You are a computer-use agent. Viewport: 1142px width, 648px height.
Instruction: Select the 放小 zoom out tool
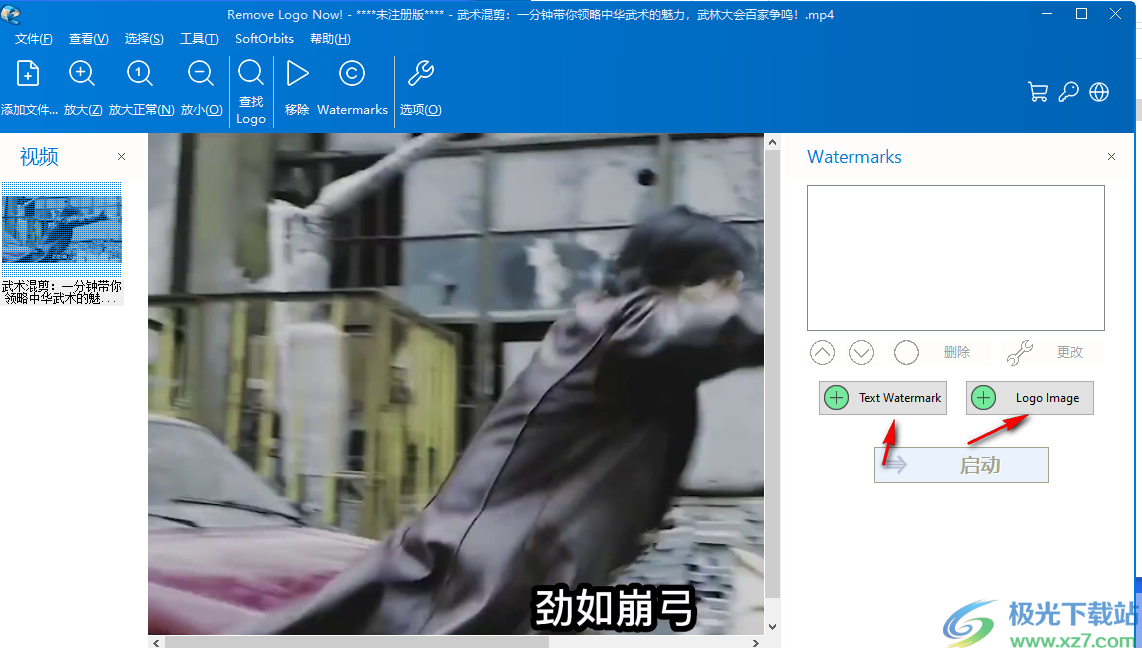pos(200,73)
